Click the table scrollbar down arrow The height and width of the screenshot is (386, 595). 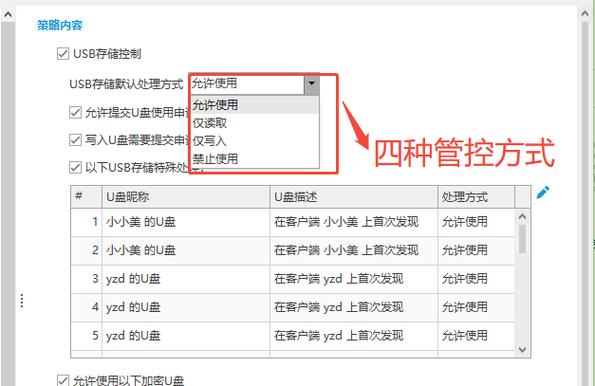click(523, 350)
